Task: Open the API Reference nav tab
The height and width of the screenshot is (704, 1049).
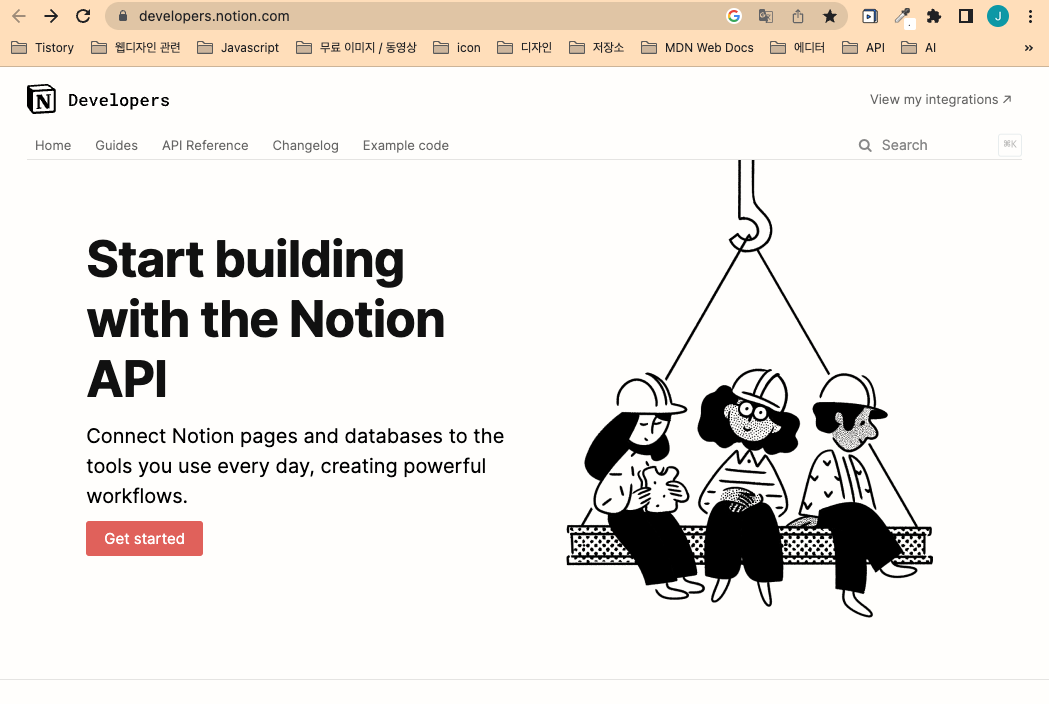Action: point(205,145)
